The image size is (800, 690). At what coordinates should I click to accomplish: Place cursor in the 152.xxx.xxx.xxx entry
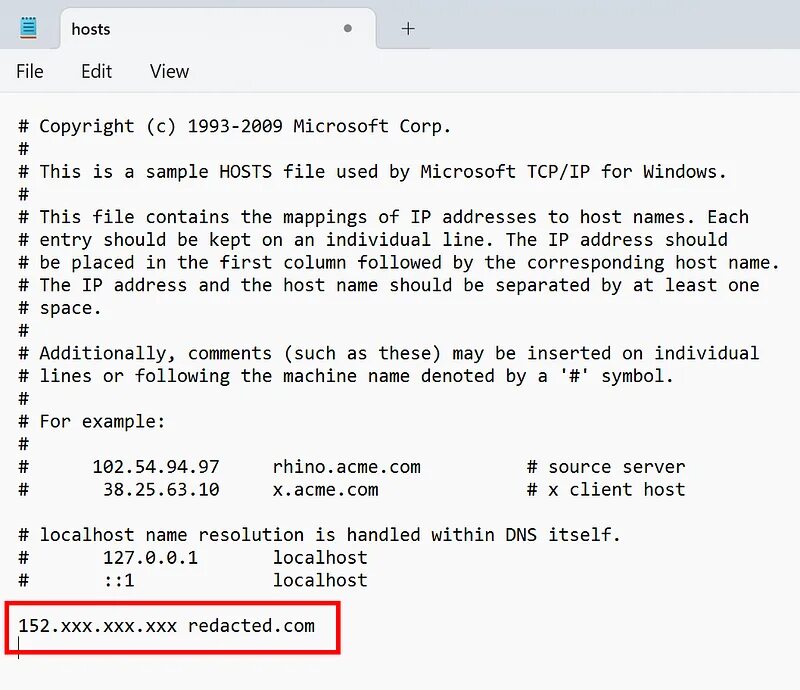[x=97, y=626]
